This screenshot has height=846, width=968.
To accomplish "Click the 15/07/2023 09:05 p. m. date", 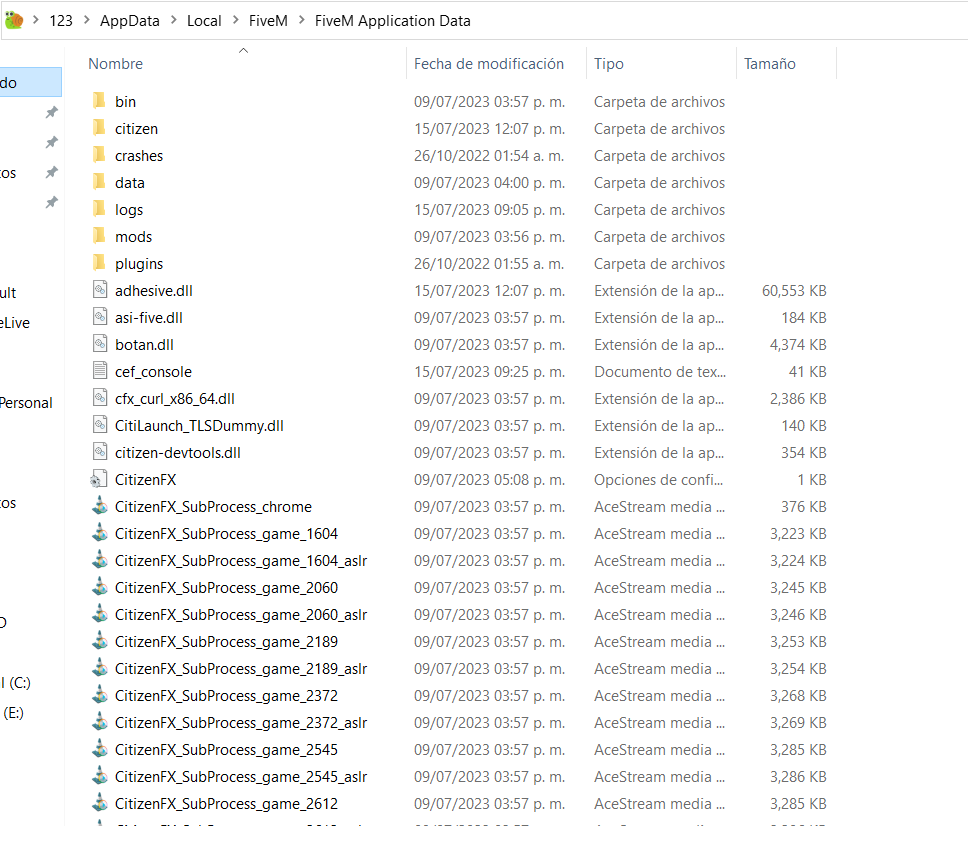I will [x=489, y=209].
